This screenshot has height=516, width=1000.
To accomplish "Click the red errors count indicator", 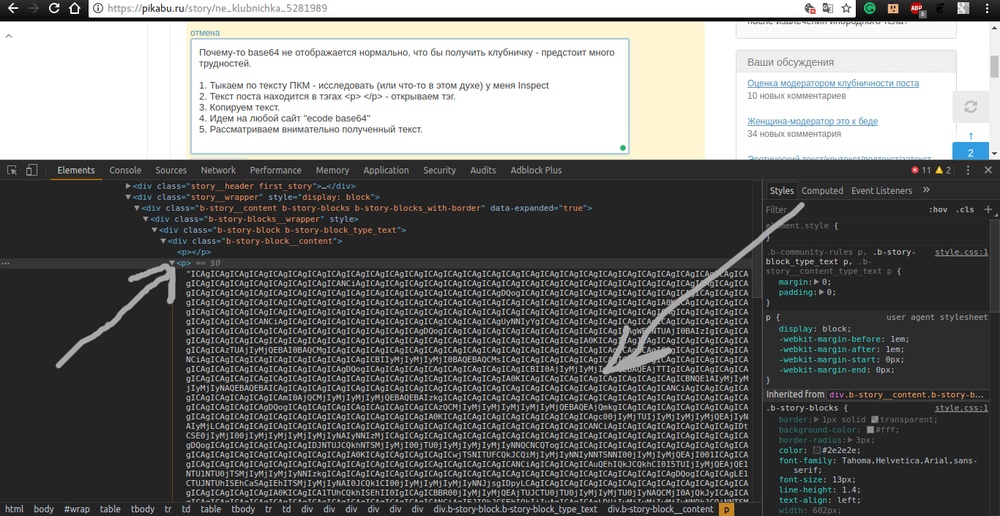I will point(922,170).
